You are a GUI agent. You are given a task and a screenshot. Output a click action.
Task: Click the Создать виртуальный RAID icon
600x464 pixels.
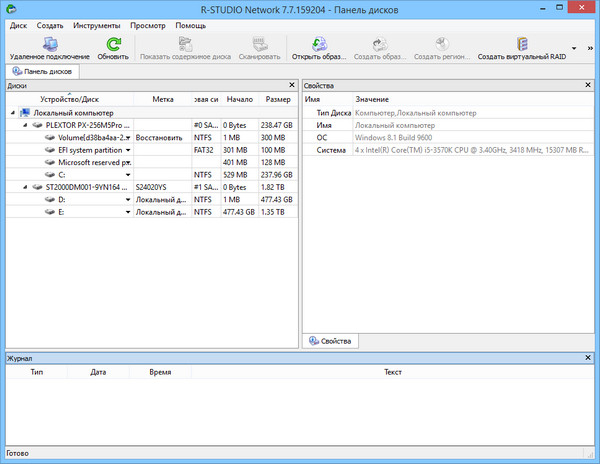521,43
